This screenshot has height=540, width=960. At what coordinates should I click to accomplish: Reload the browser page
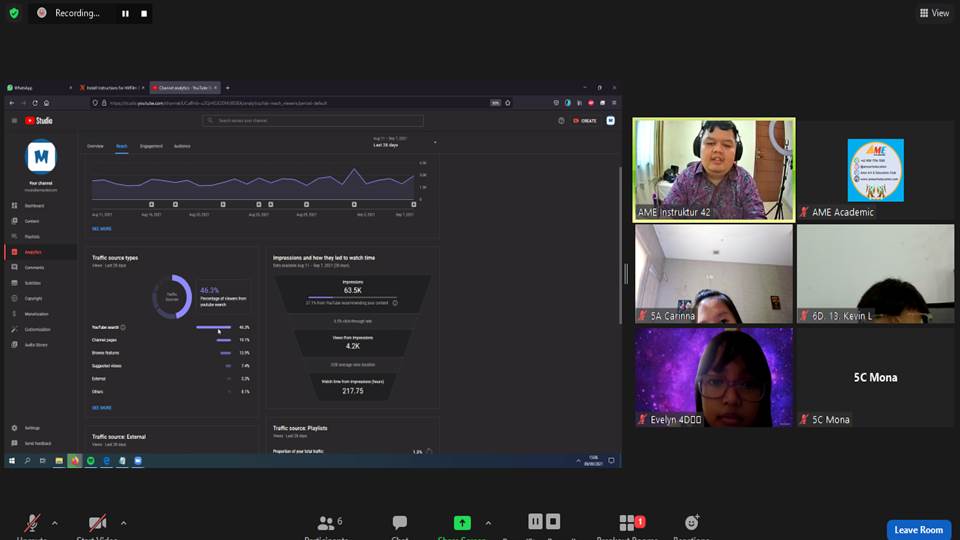pos(35,103)
